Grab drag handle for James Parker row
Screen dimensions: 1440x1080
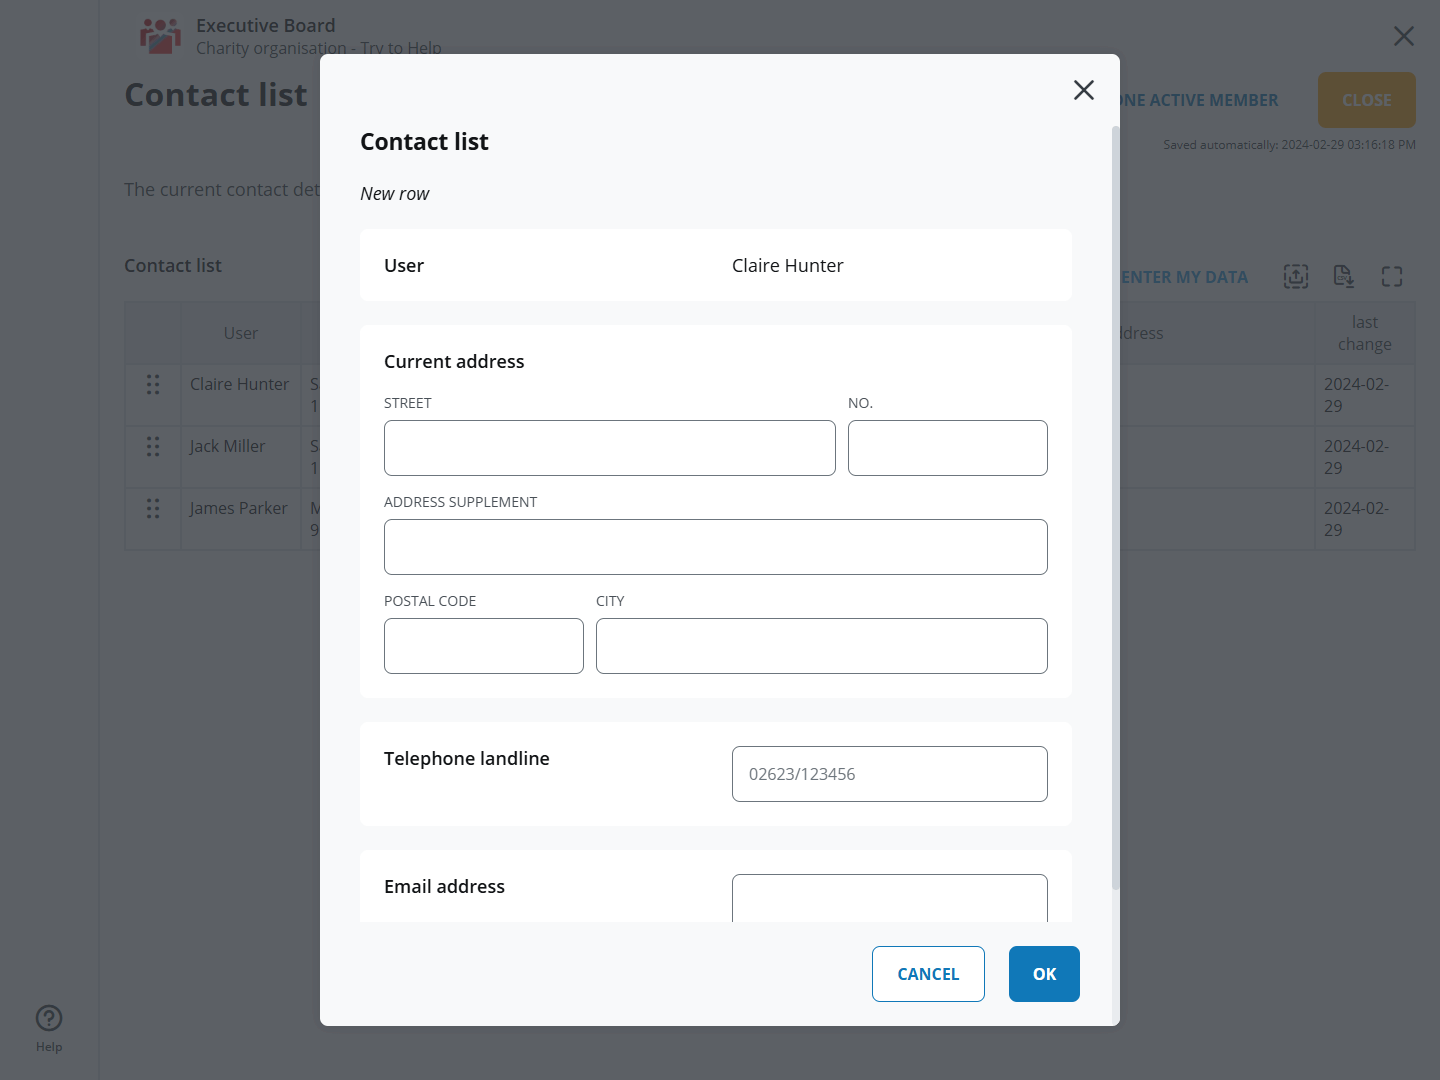153,509
